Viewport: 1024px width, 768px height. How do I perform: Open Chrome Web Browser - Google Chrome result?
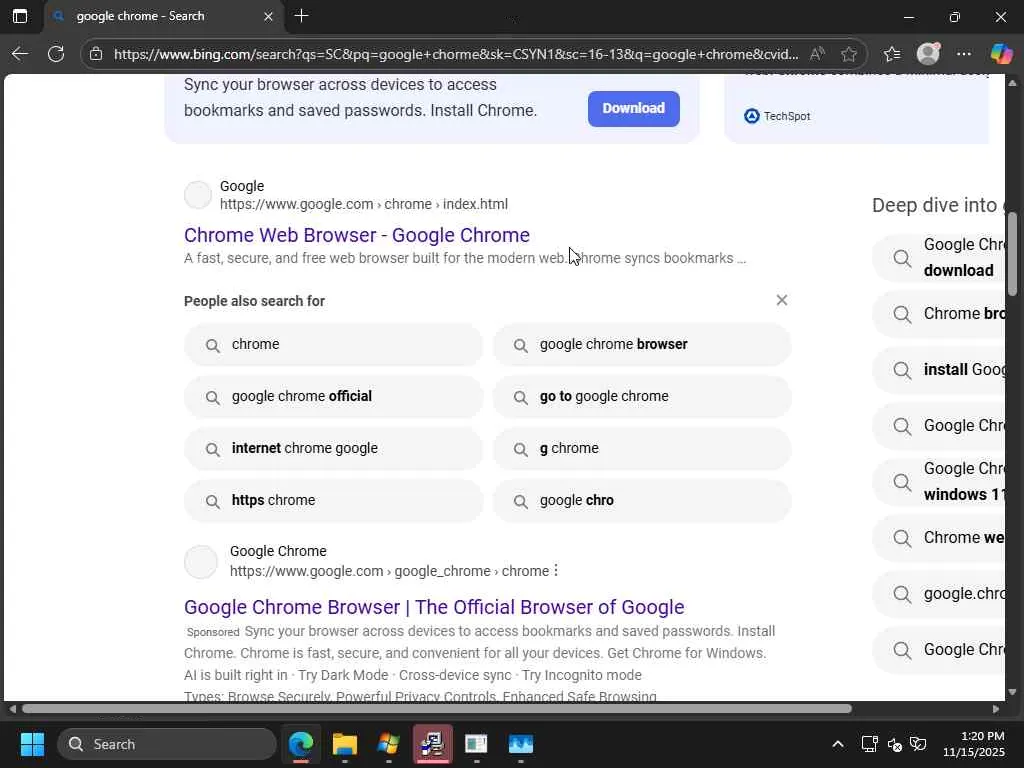pyautogui.click(x=357, y=235)
